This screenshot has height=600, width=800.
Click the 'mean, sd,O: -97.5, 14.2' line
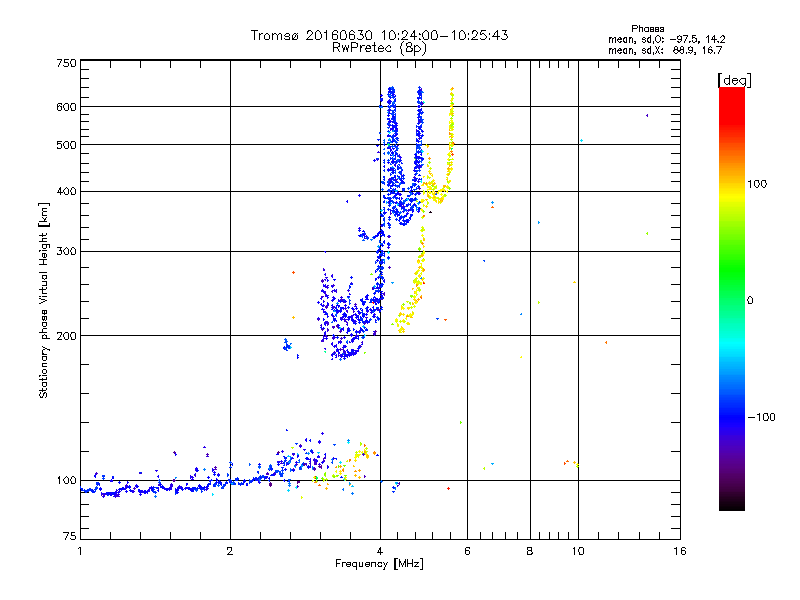(x=666, y=39)
